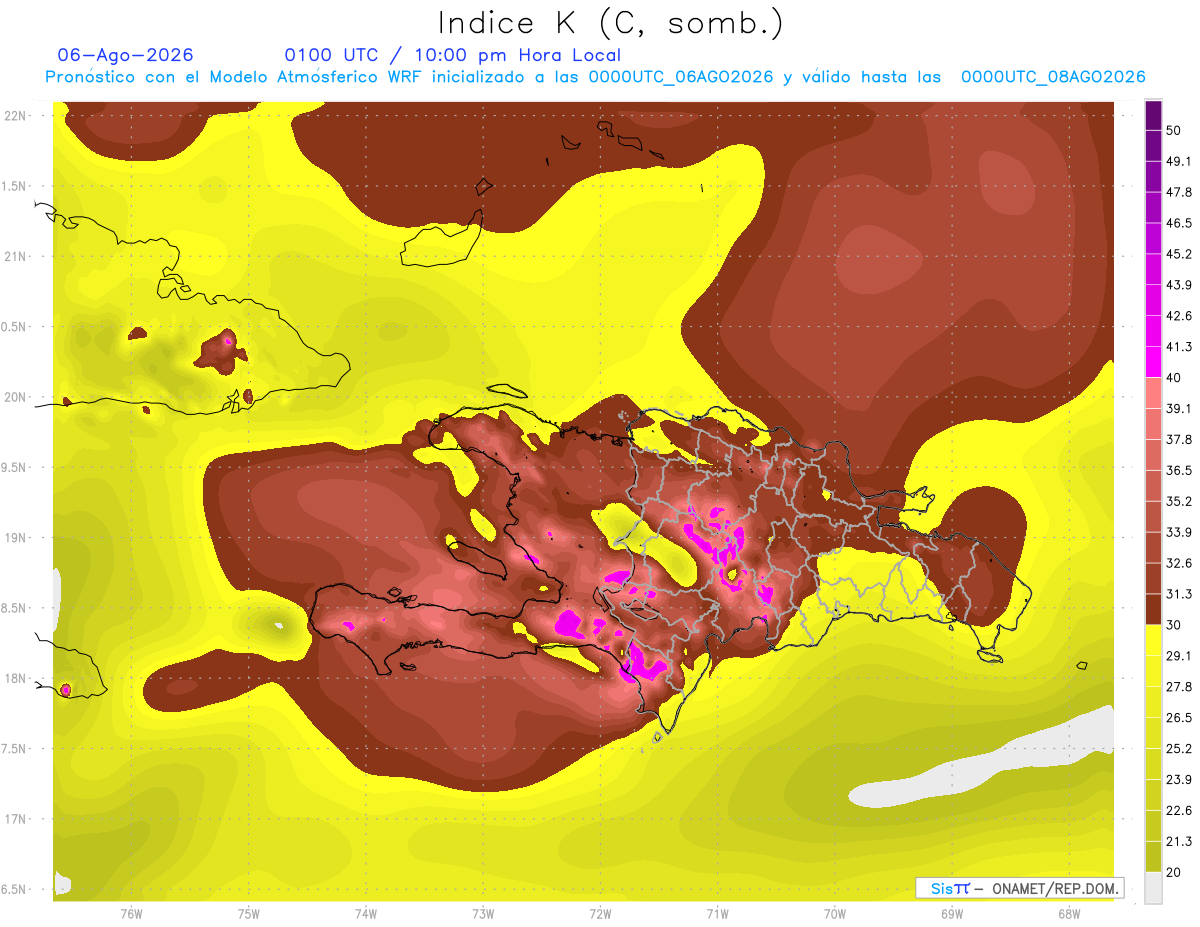Viewport: 1200px width, 927px height.
Task: Pick the dark brown swatch between 30 and 31.3
Action: tap(1153, 608)
